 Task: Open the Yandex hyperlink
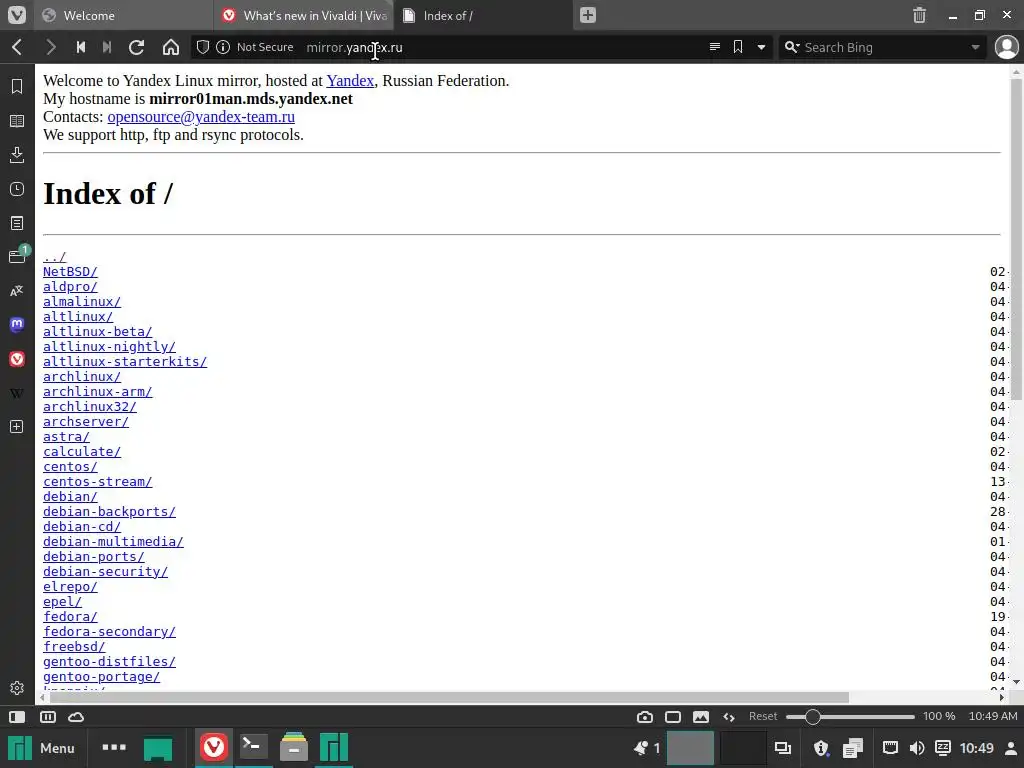coord(350,80)
